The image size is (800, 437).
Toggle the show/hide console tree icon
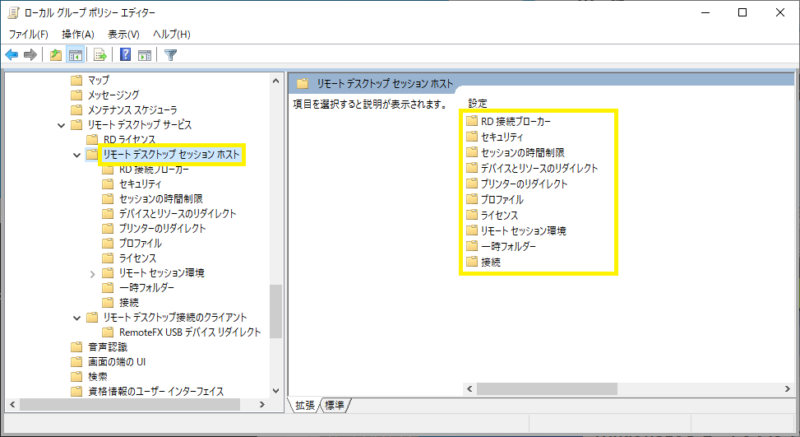(76, 55)
